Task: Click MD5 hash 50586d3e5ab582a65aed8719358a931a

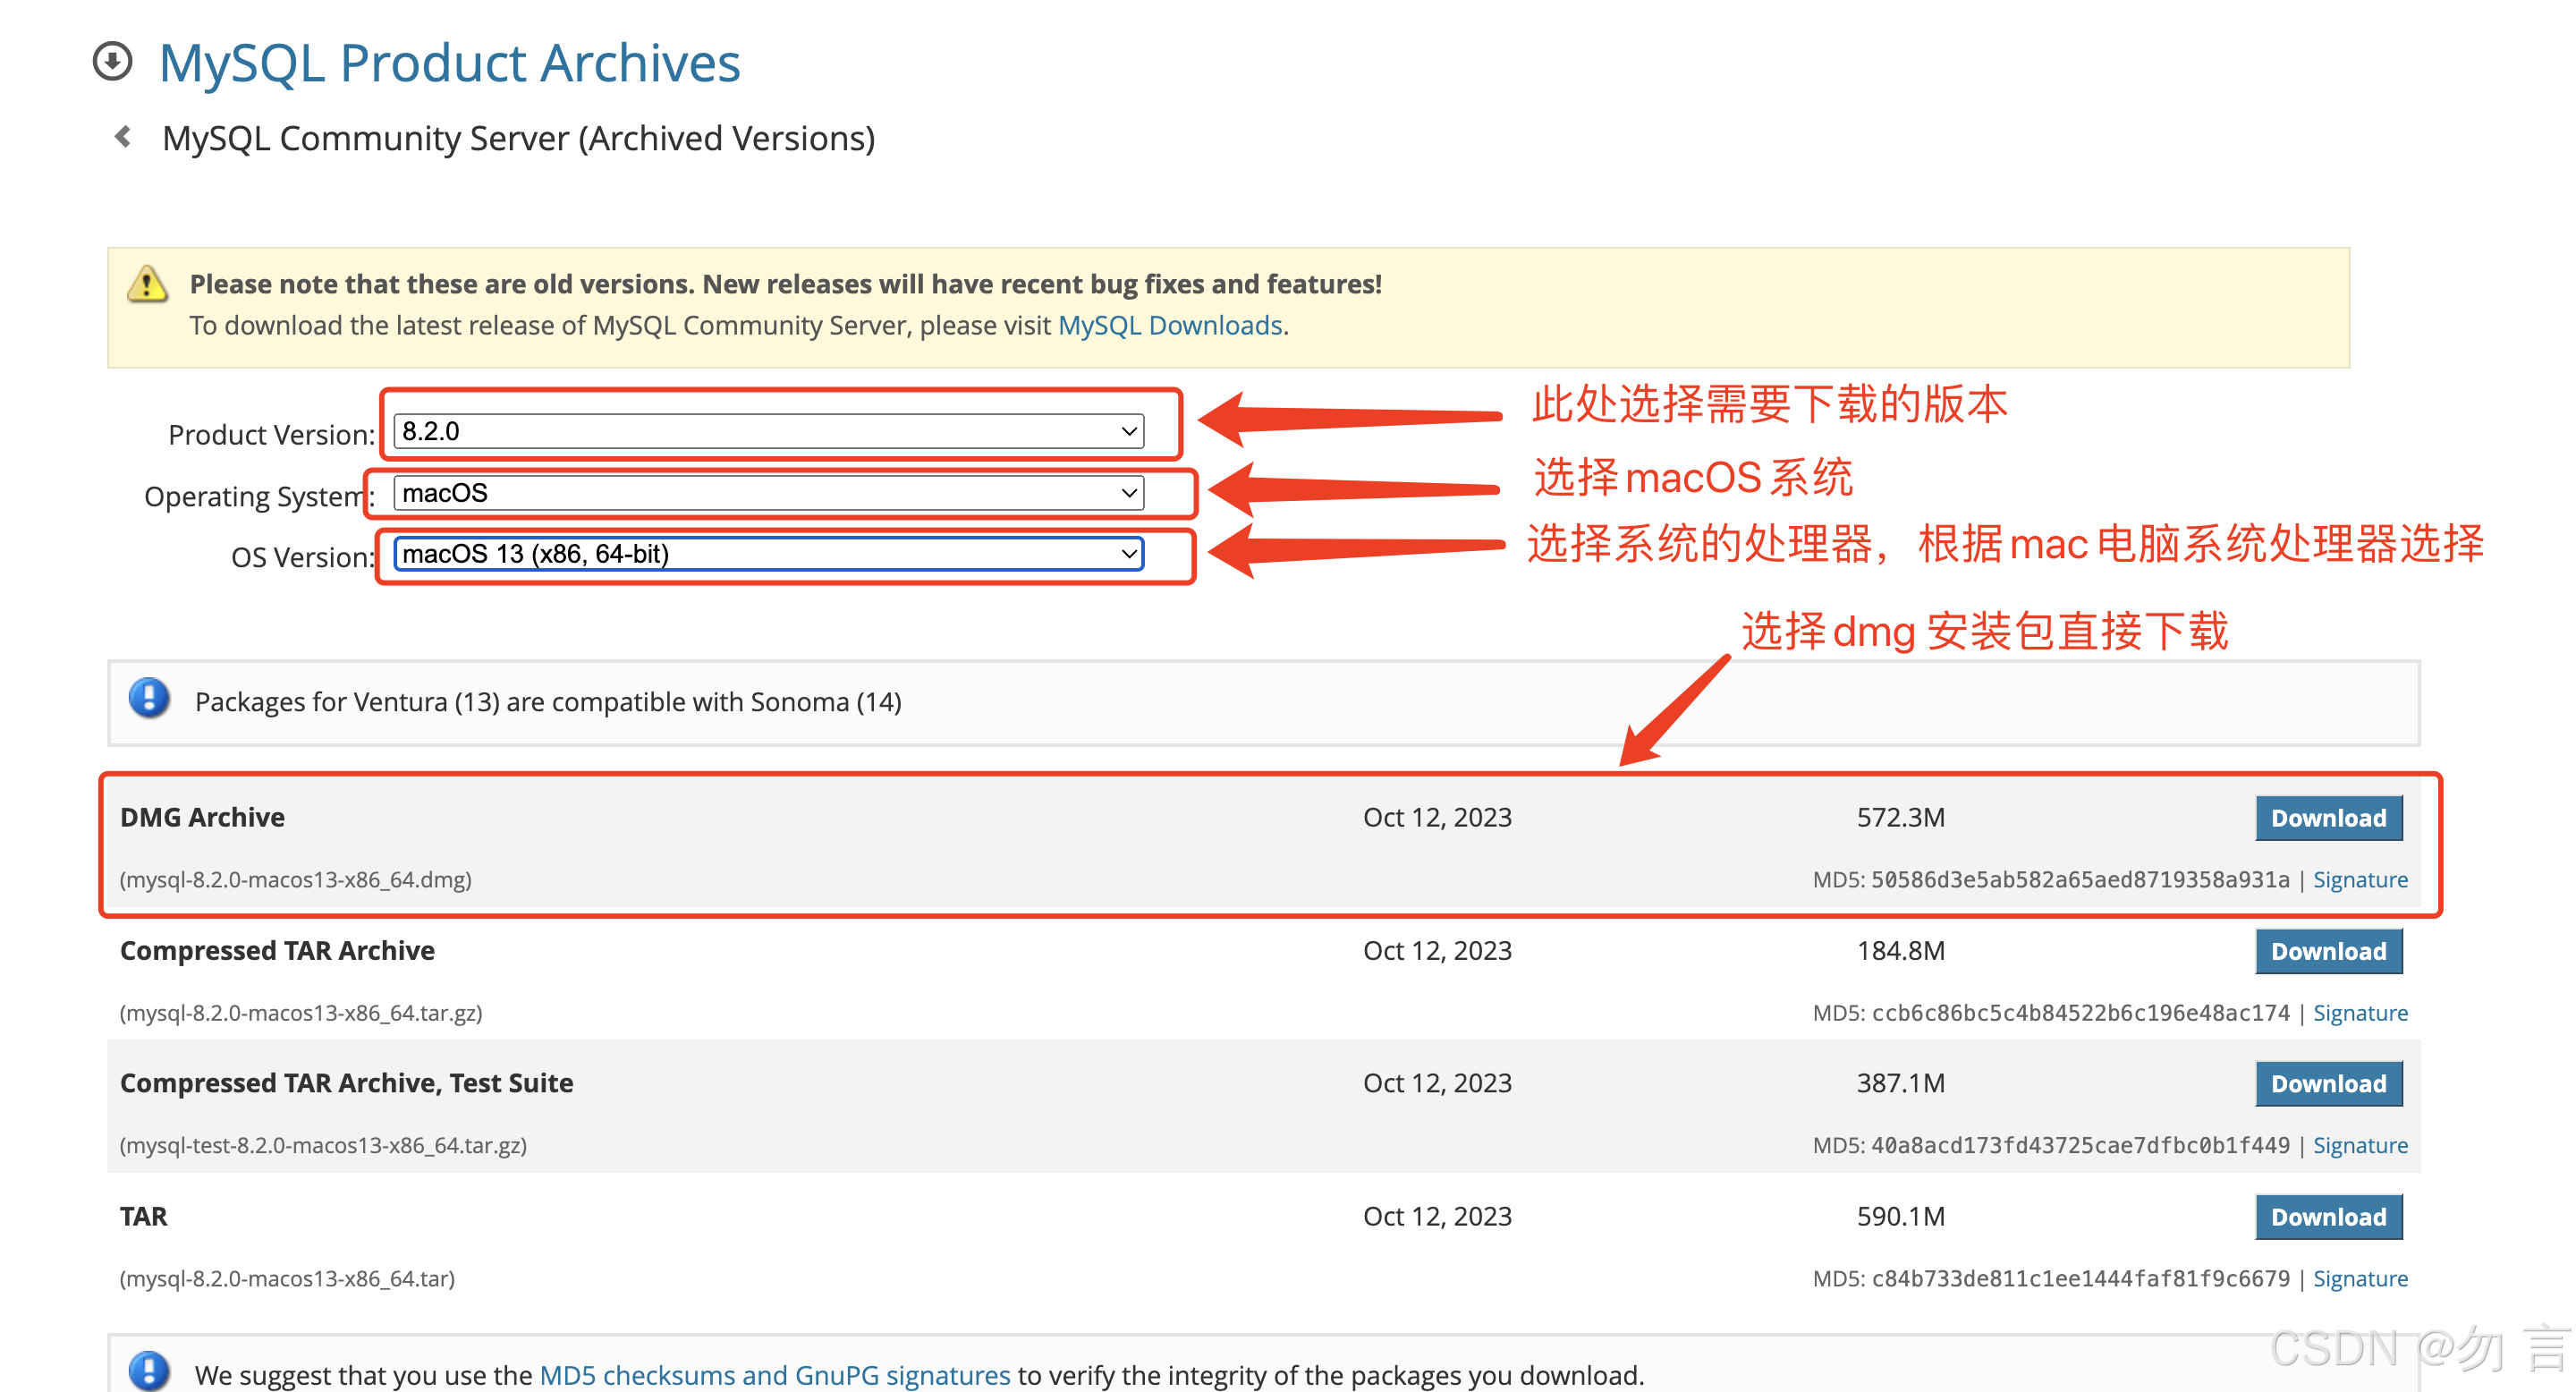Action: point(2080,880)
